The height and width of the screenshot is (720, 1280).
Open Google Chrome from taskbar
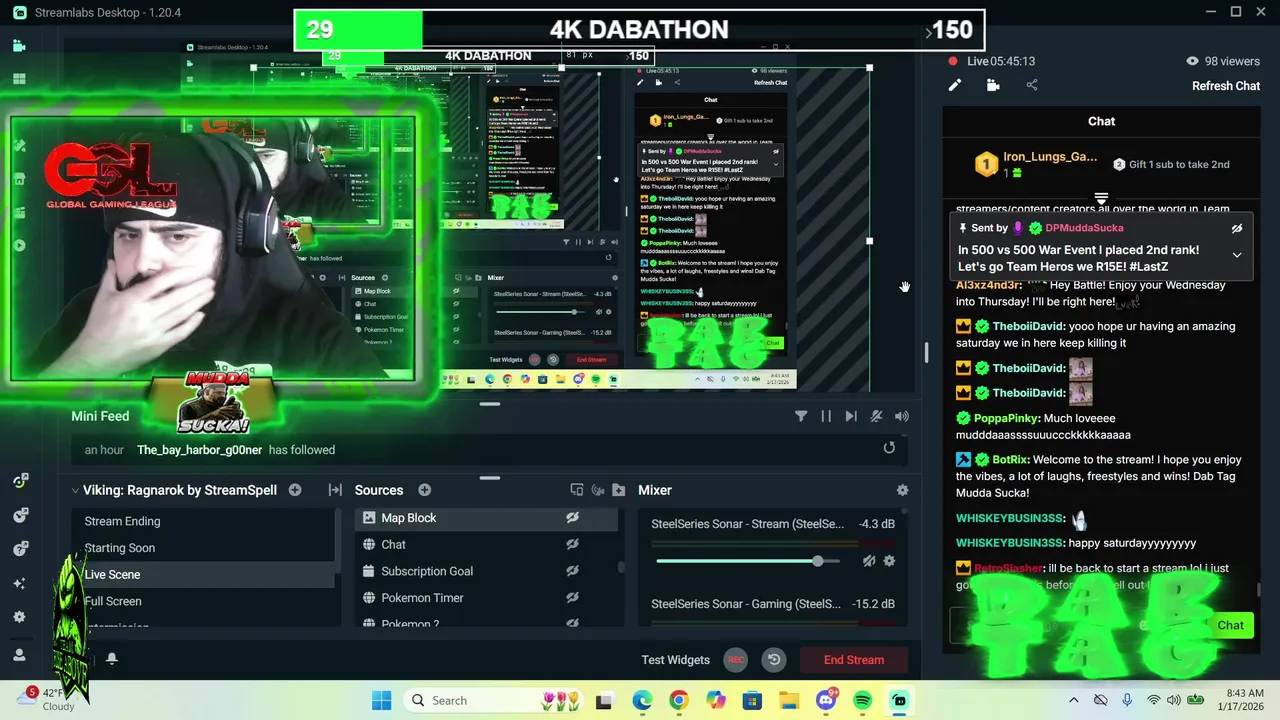(678, 700)
